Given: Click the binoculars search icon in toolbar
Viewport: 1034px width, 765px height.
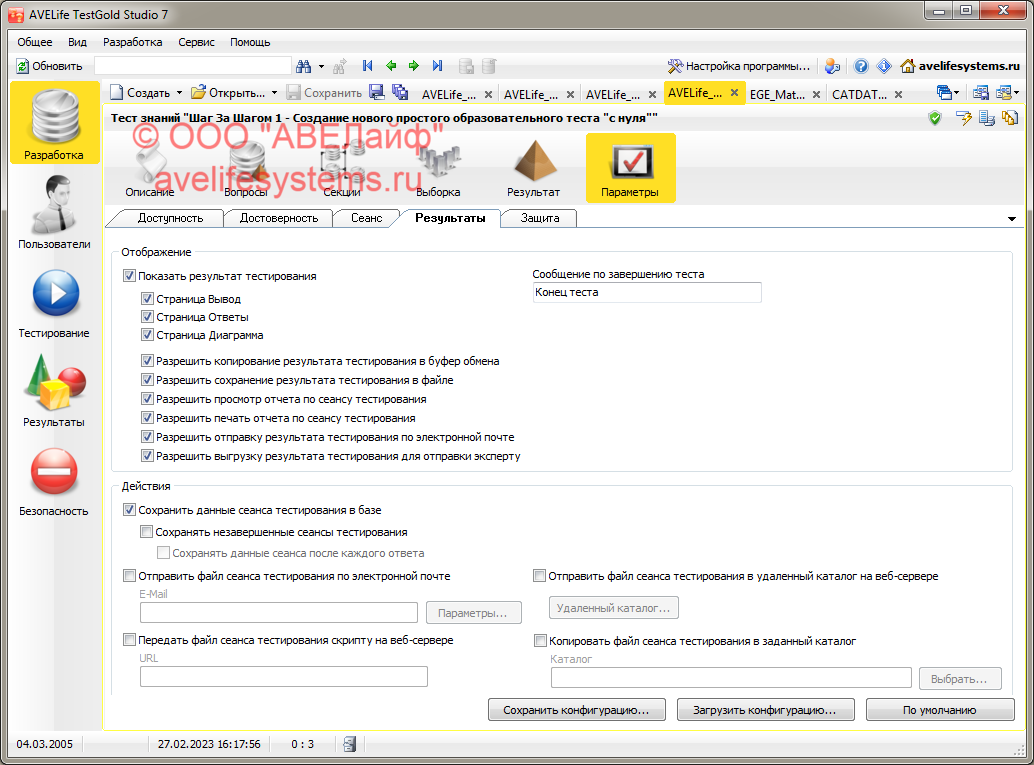Looking at the screenshot, I should (x=304, y=66).
